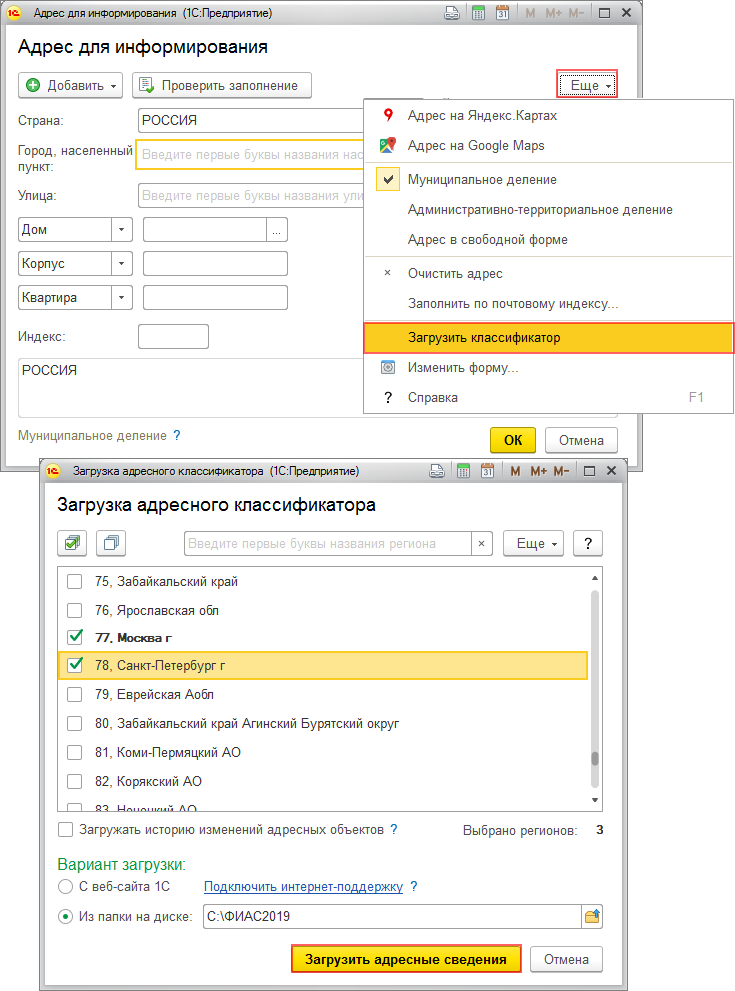Click the uncheck all regions icon

coord(111,543)
